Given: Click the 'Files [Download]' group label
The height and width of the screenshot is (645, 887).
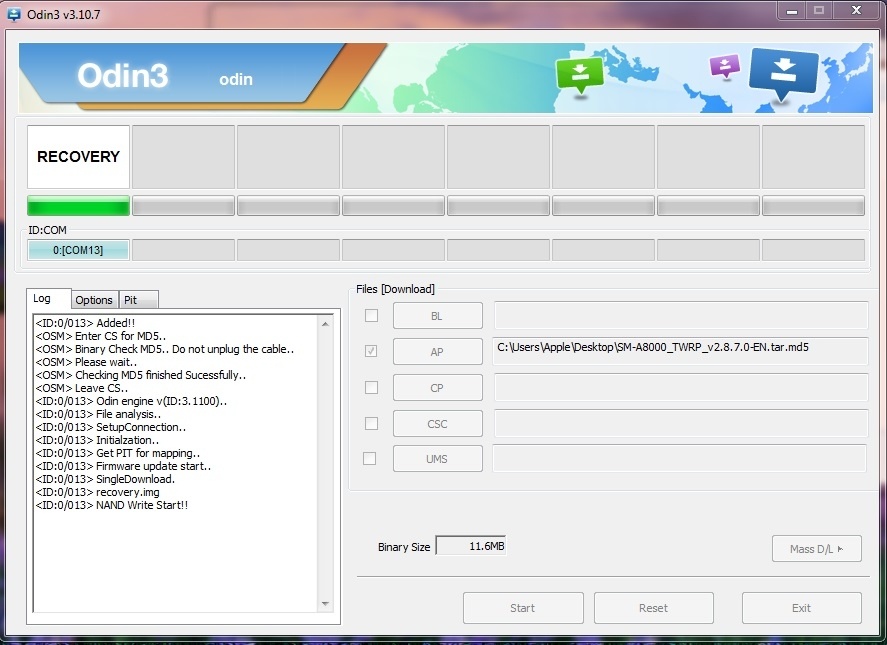Looking at the screenshot, I should click(395, 289).
